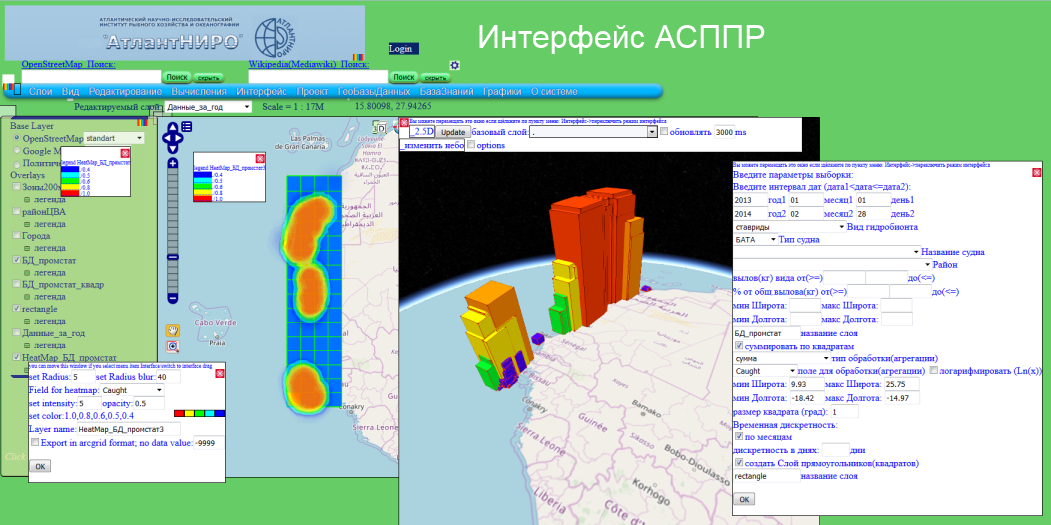Open the Редактируемый слой dropdown
The height and width of the screenshot is (525, 1051).
(208, 107)
